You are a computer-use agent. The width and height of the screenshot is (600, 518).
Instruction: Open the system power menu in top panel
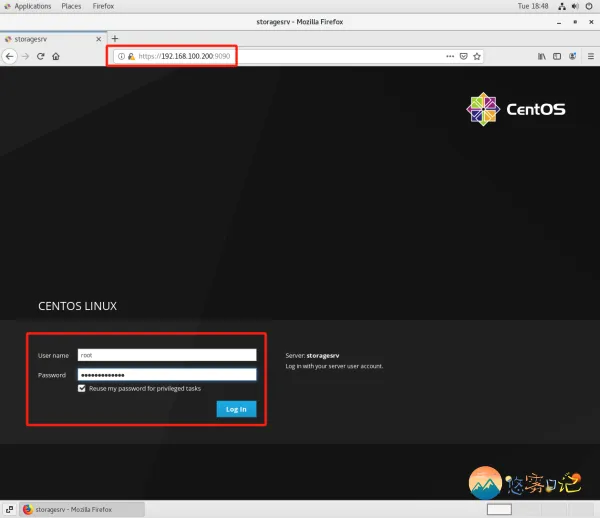pyautogui.click(x=588, y=6)
